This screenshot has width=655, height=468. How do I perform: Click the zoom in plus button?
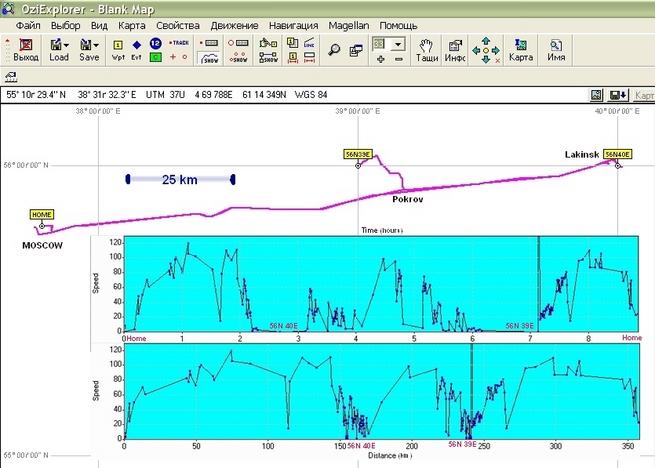tap(381, 59)
